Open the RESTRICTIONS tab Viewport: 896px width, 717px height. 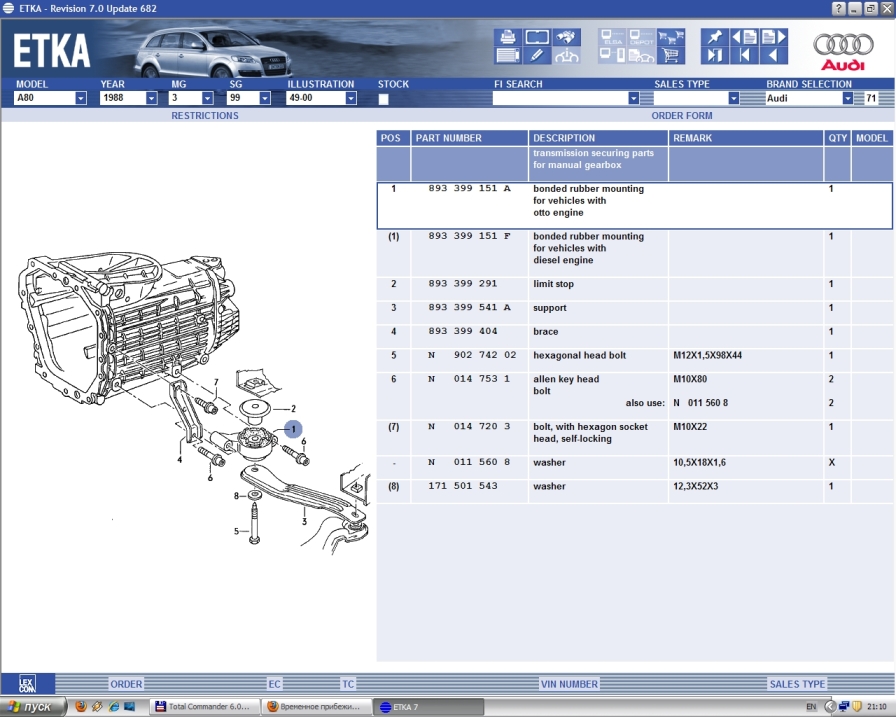coord(205,115)
